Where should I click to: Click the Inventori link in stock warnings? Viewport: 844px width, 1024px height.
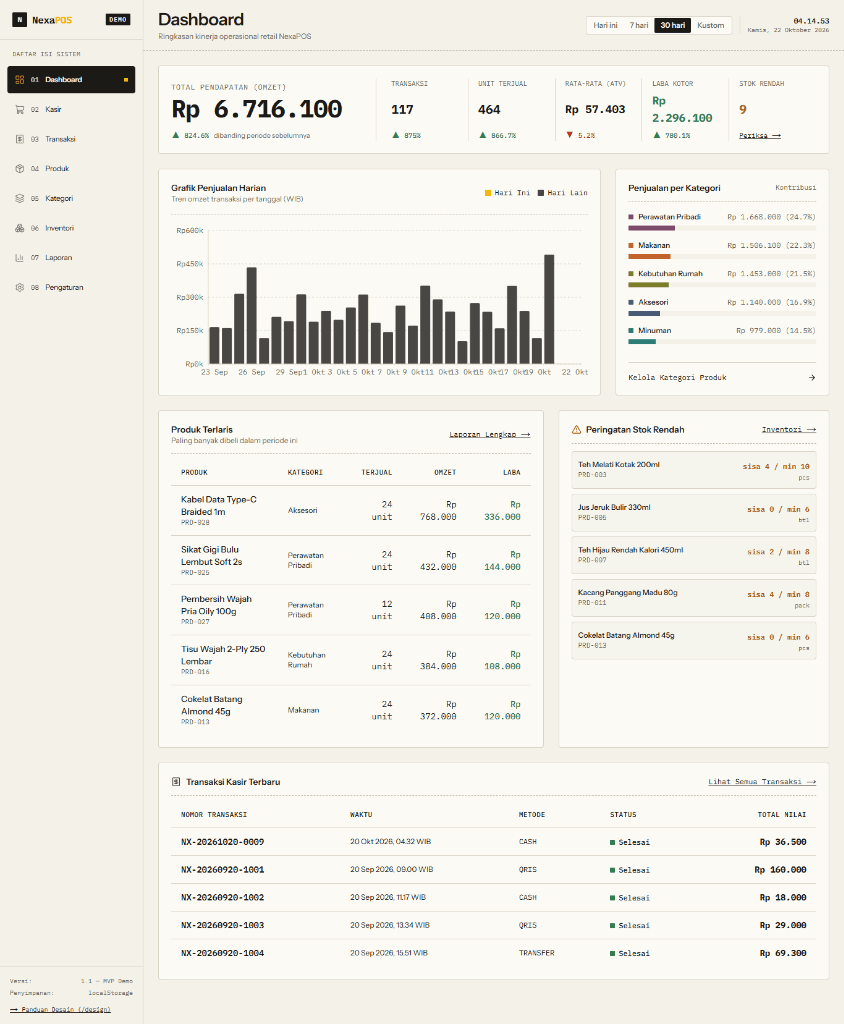788,430
